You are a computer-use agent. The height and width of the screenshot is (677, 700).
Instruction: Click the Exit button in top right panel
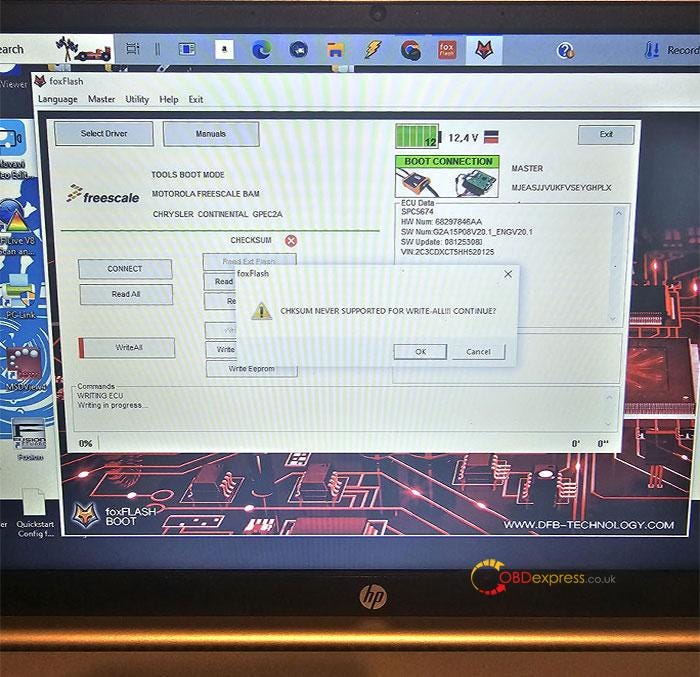pyautogui.click(x=606, y=134)
